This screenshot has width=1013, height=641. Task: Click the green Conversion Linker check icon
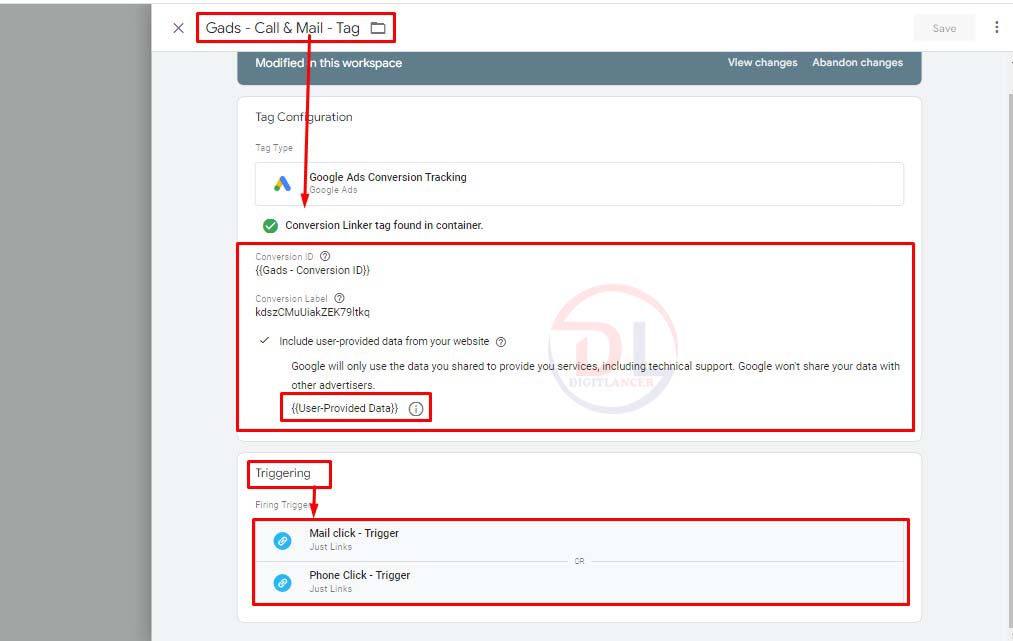pyautogui.click(x=270, y=226)
